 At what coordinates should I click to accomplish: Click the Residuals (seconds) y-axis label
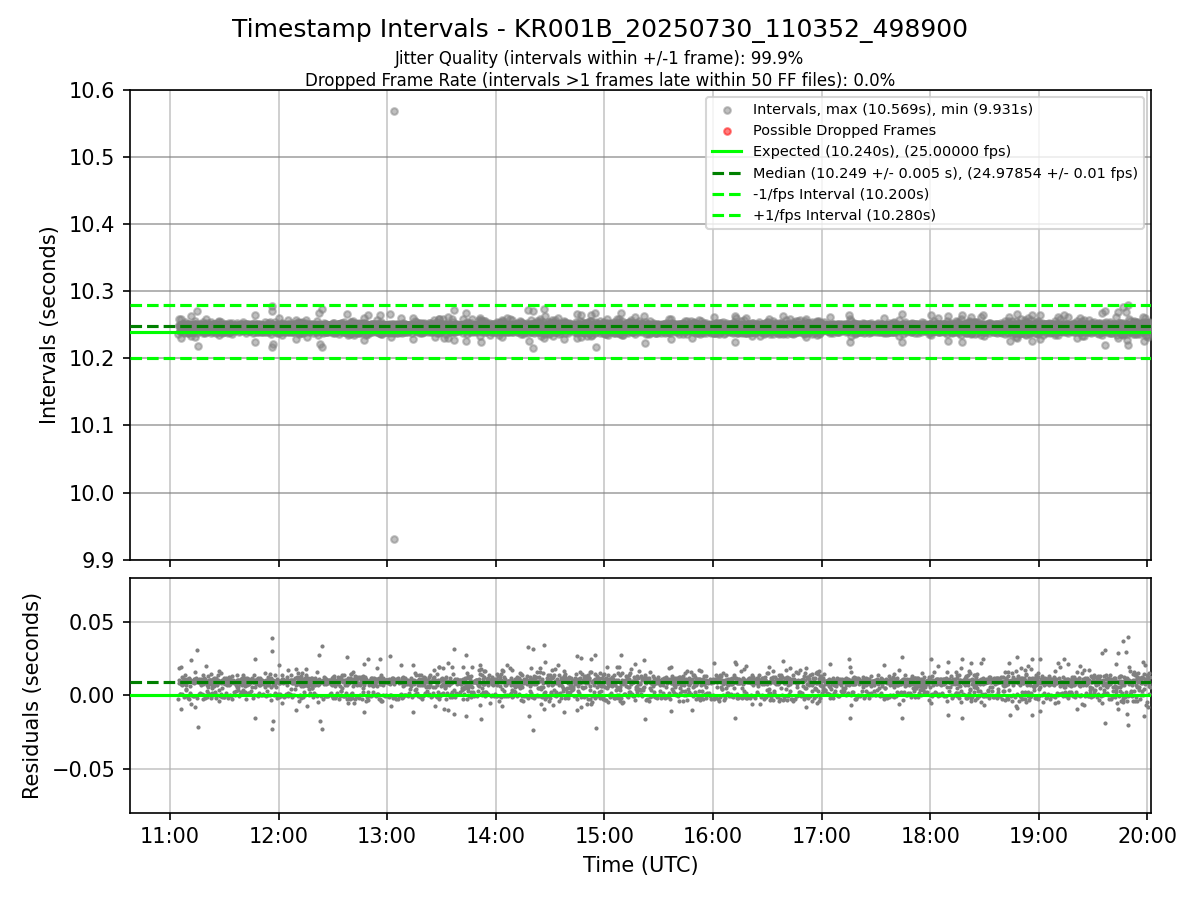[32, 696]
